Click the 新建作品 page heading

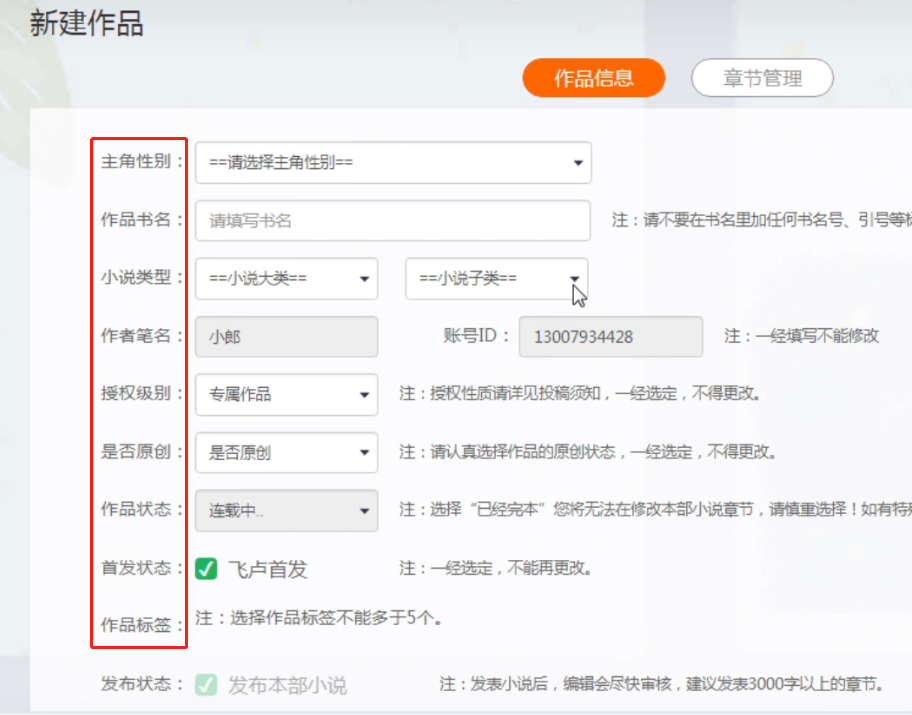[x=86, y=24]
